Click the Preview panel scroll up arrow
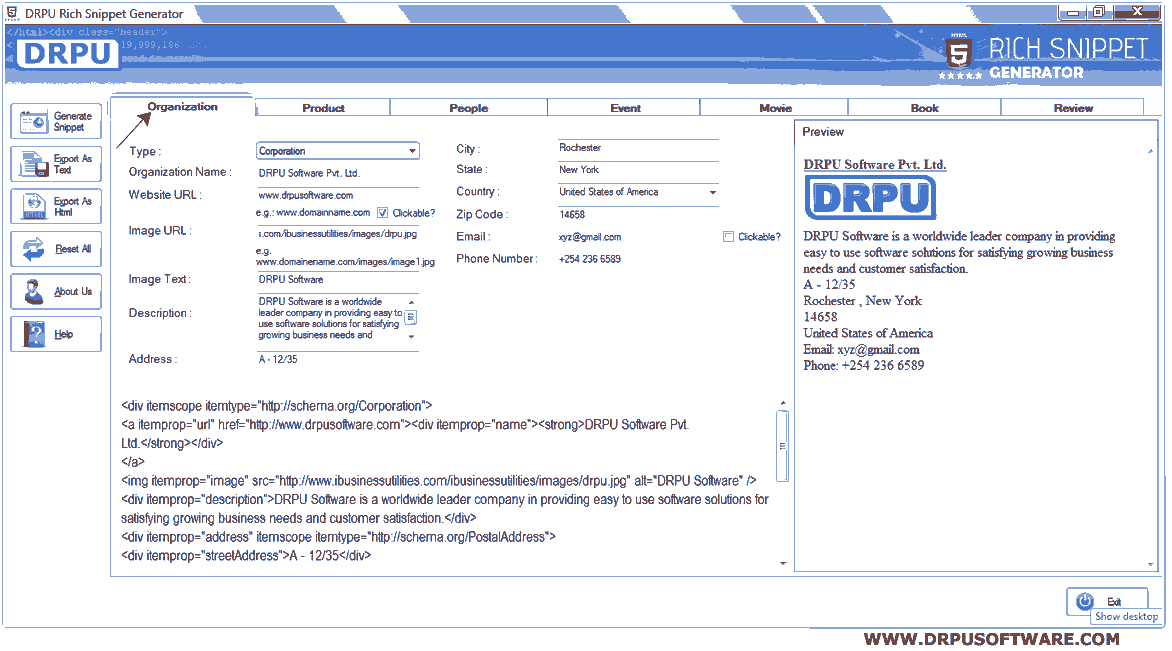Image resolution: width=1172 pixels, height=651 pixels. [1150, 152]
